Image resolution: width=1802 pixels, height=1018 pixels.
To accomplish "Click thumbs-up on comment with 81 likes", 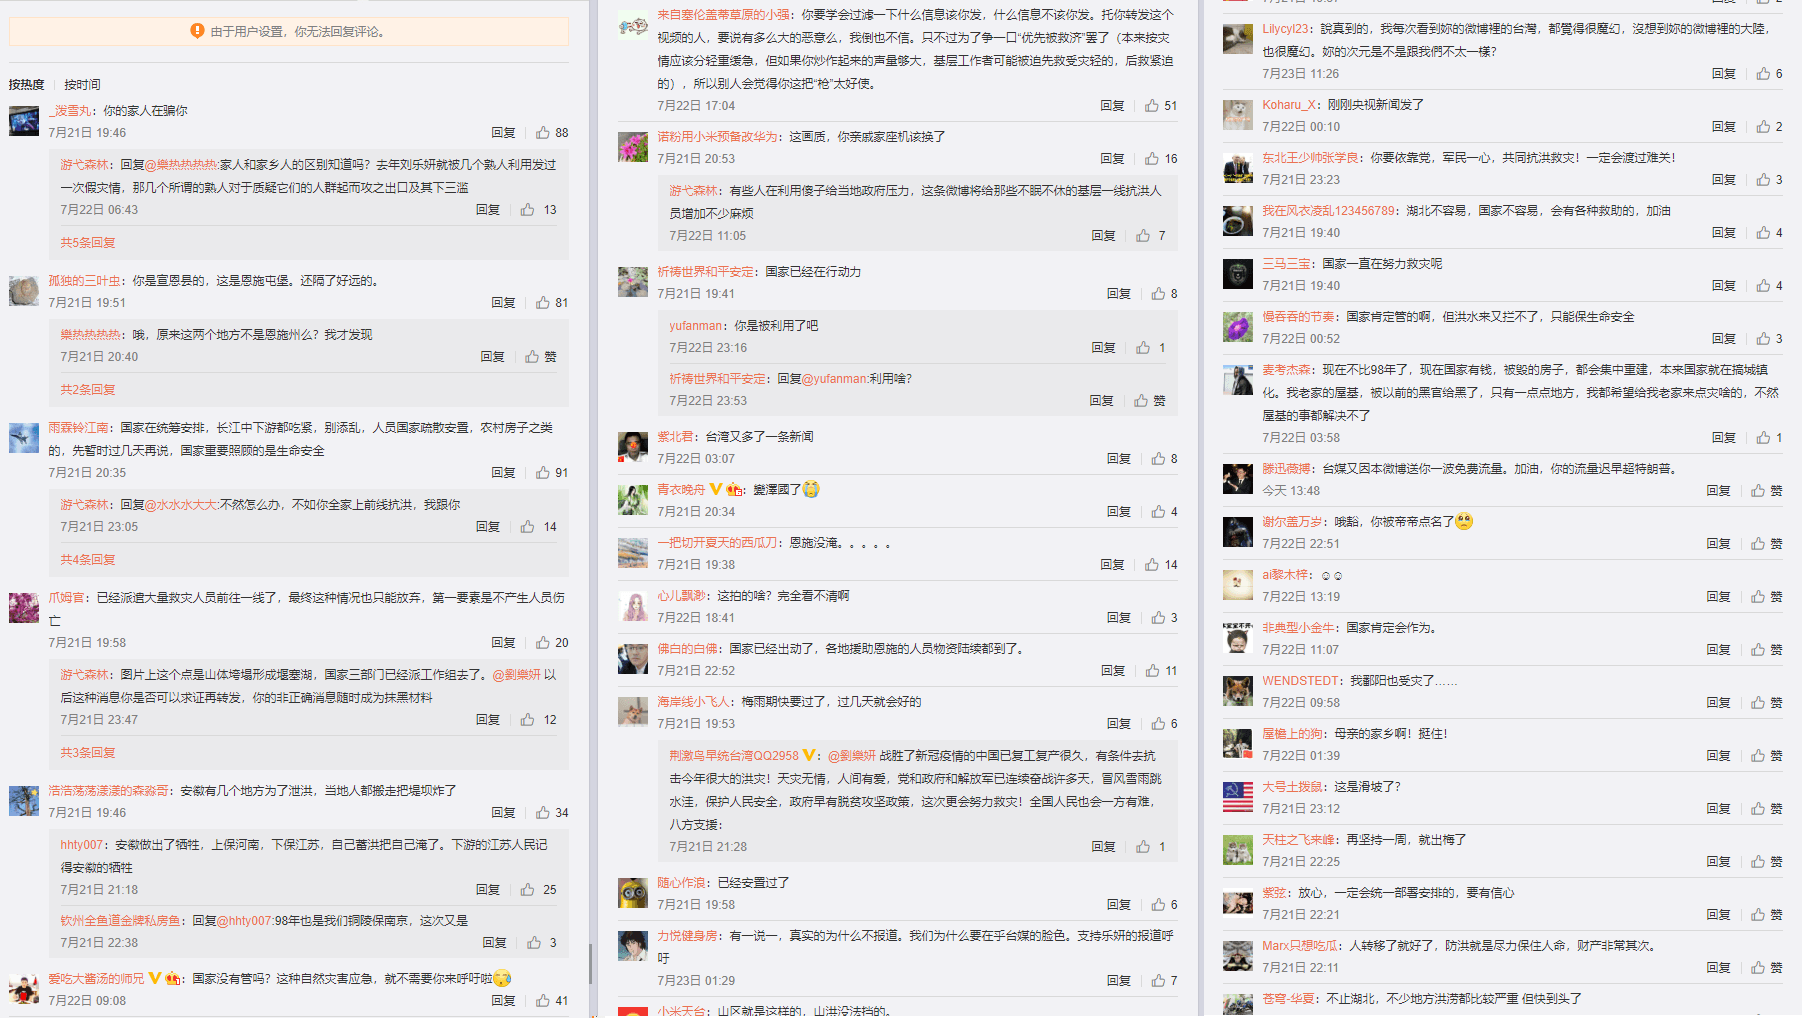I will click(542, 302).
